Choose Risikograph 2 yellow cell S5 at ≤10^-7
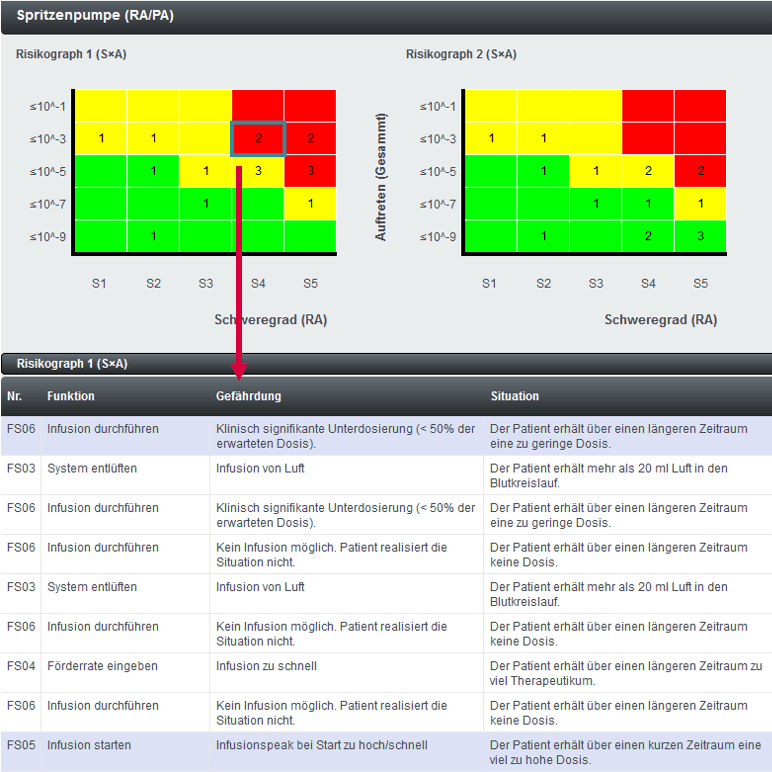 tap(700, 204)
